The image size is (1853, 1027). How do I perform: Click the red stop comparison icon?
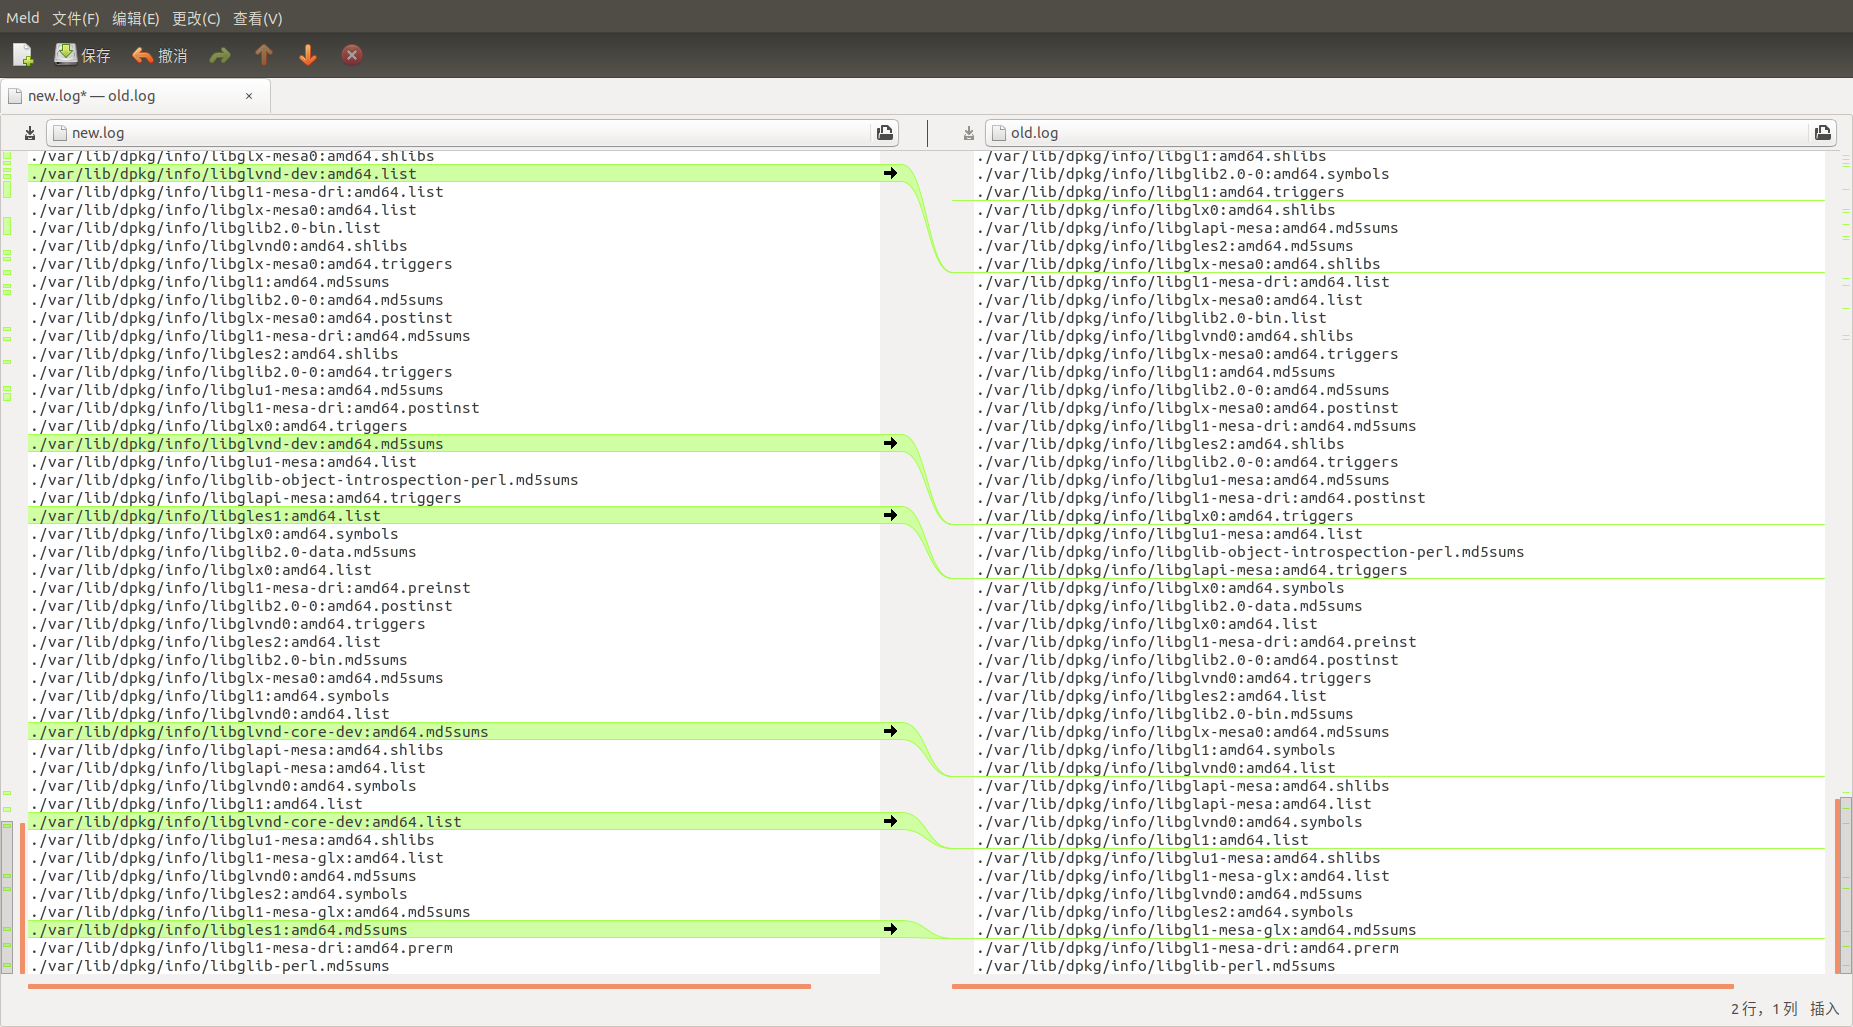(x=351, y=55)
